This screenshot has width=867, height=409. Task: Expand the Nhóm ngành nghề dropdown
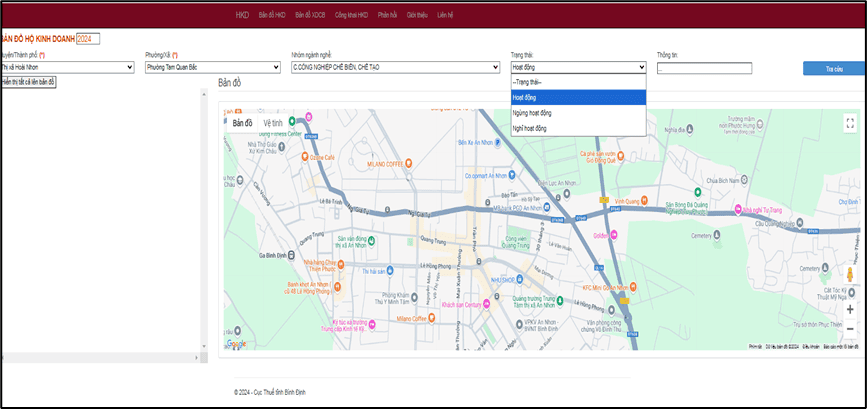coord(395,67)
